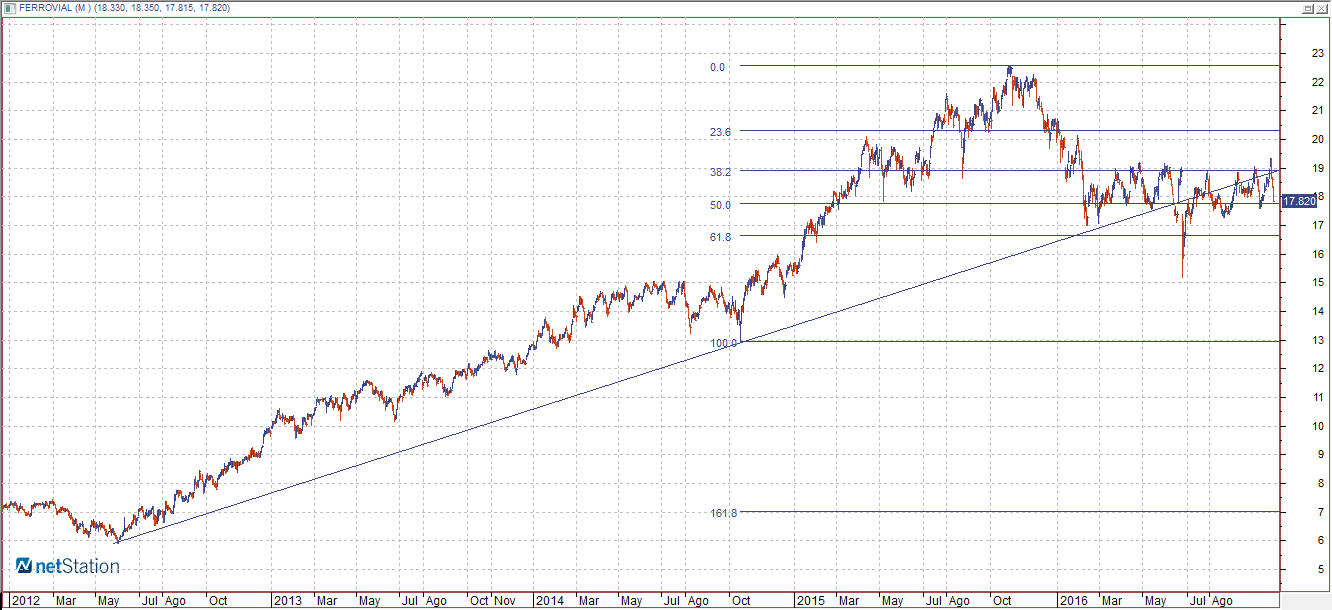The width and height of the screenshot is (1332, 610).
Task: Select the FERROVIAL (M) title text
Action: [55, 8]
